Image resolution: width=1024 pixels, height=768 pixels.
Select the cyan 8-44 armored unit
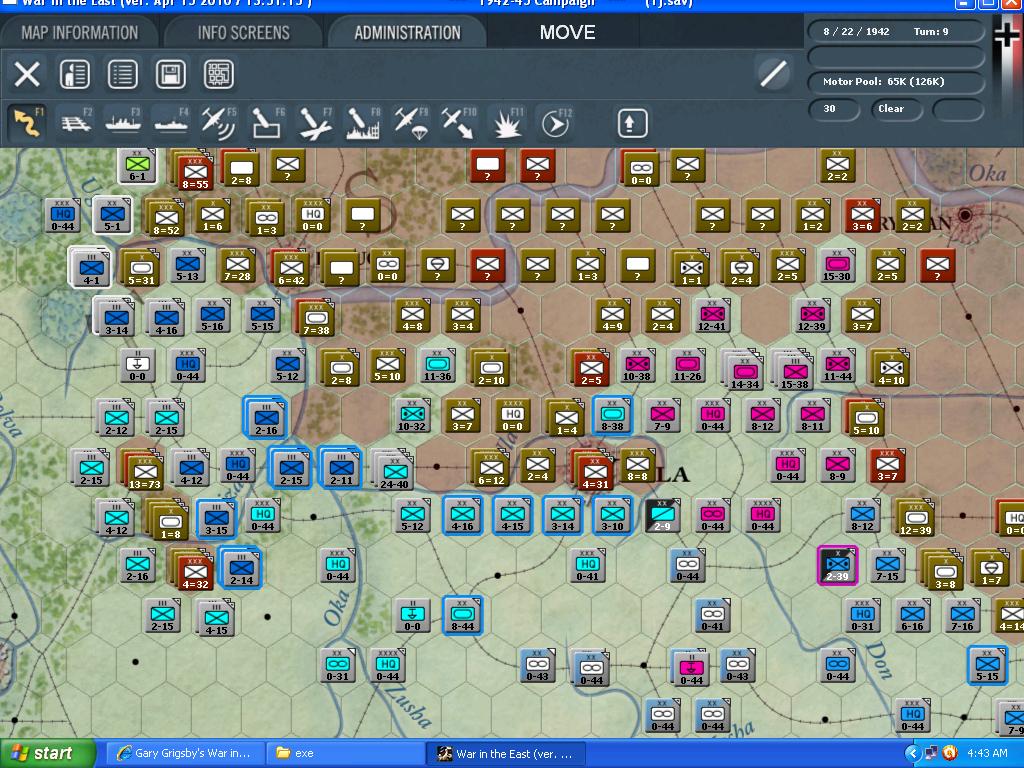462,615
